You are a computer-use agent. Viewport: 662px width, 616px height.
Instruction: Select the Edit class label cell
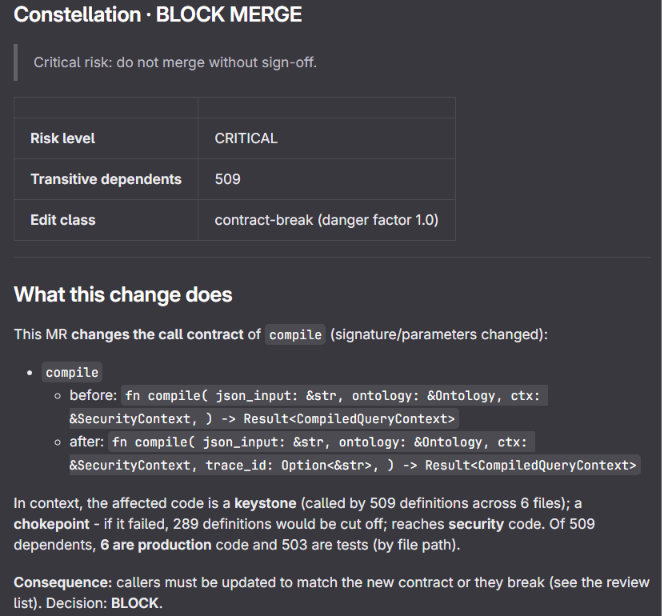coord(106,220)
